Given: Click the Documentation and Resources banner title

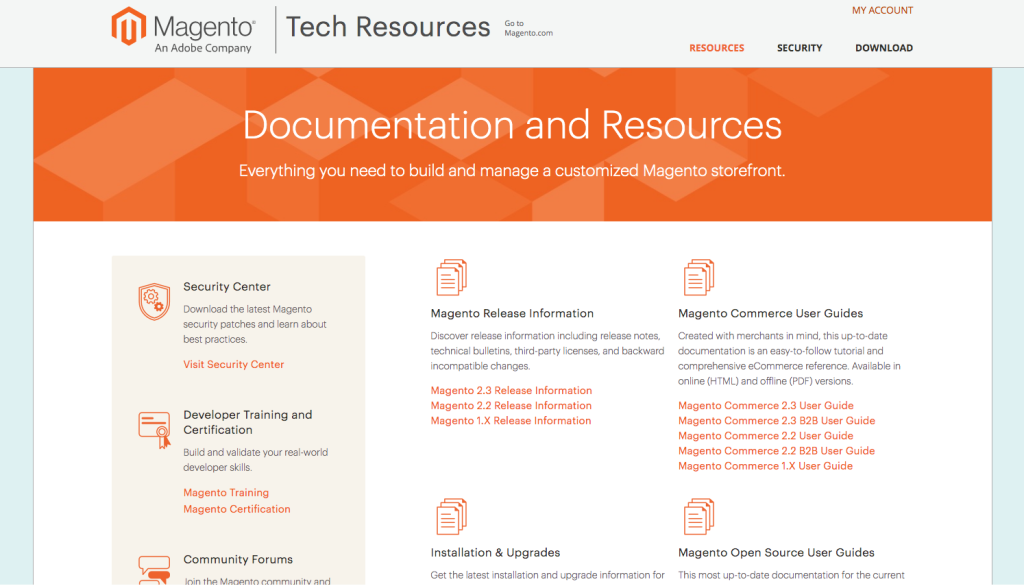Looking at the screenshot, I should (512, 125).
